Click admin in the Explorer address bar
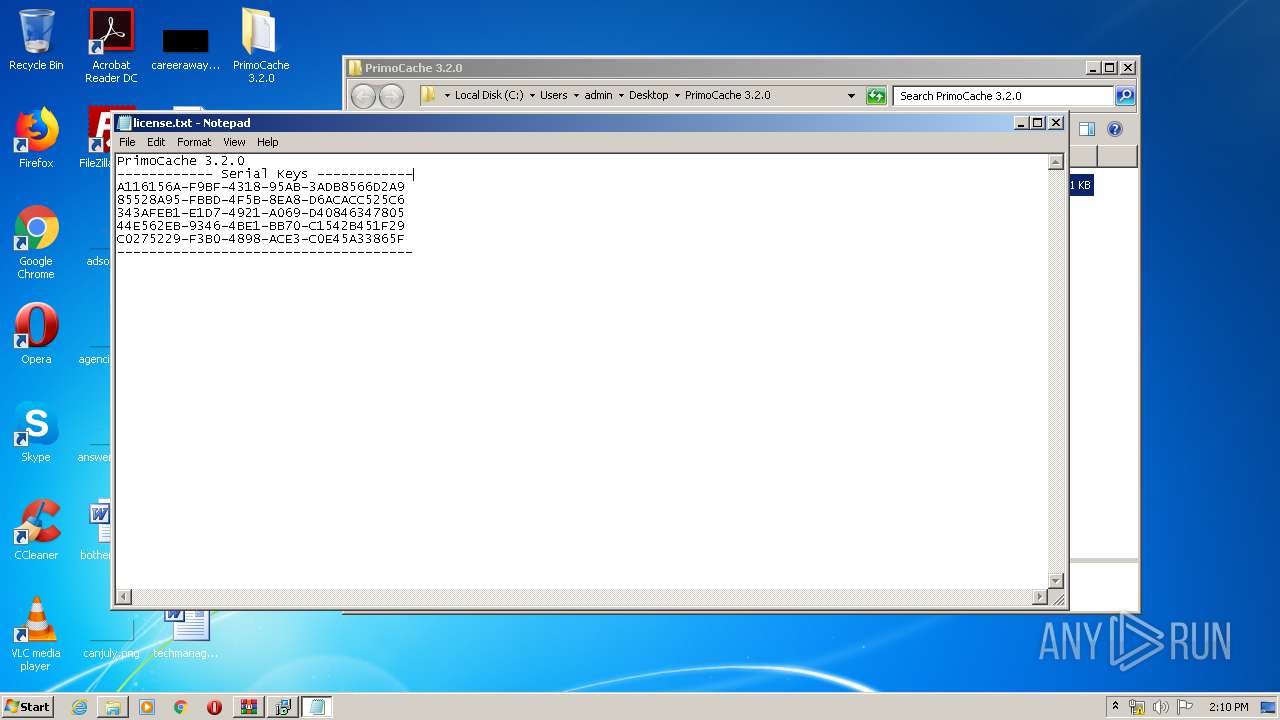This screenshot has width=1280, height=720. pyautogui.click(x=598, y=96)
